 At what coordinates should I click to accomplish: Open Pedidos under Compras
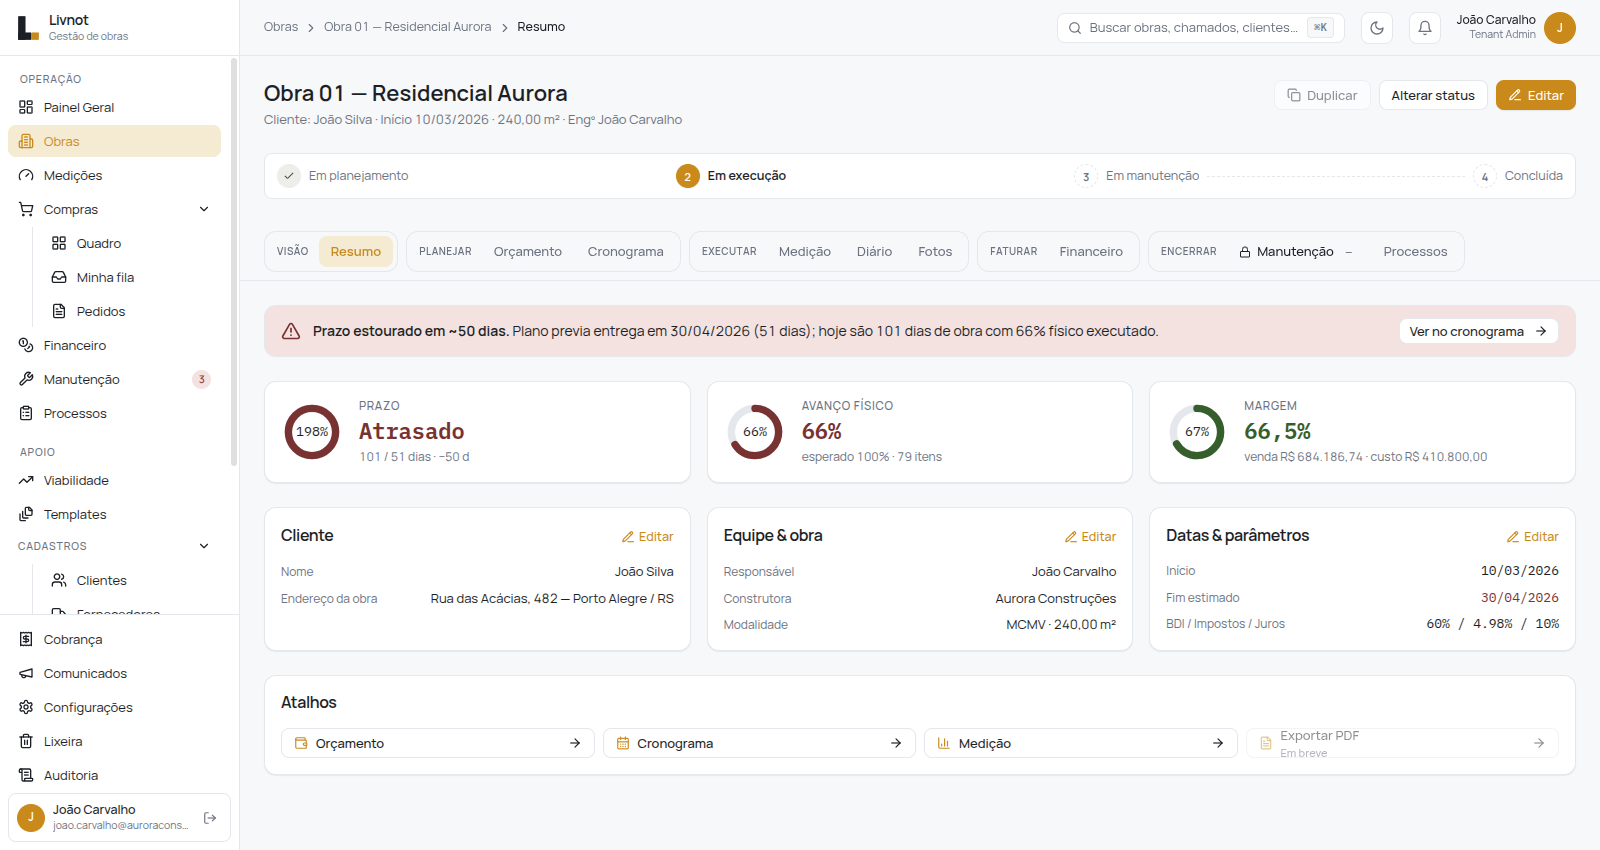130,311
